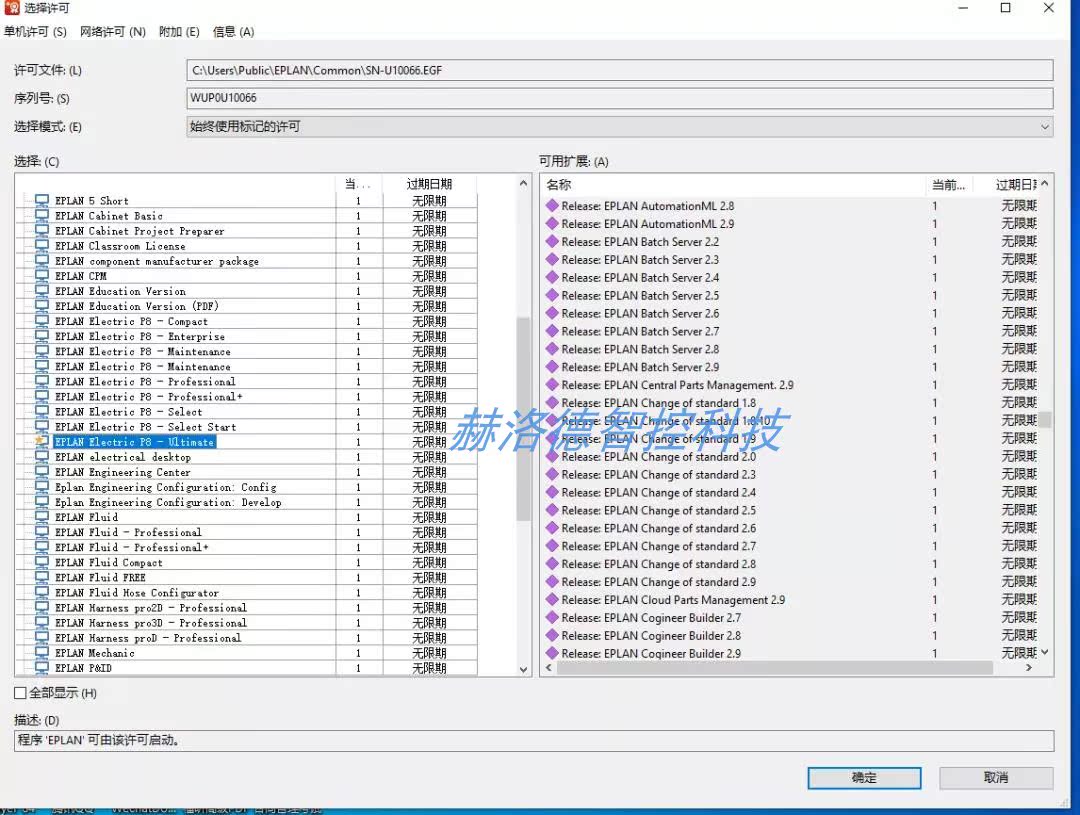Select EPLAN Education Version (PDF)
This screenshot has height=815, width=1080.
tap(136, 306)
